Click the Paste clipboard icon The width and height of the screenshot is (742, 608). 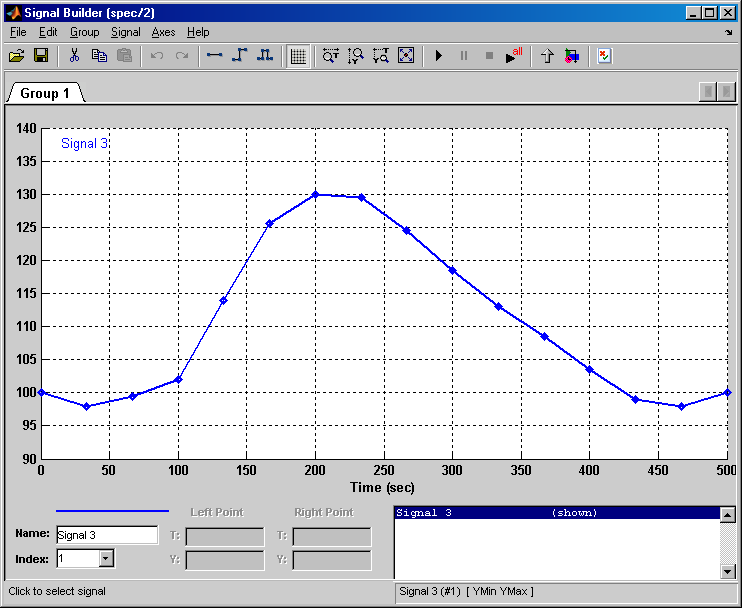click(124, 56)
